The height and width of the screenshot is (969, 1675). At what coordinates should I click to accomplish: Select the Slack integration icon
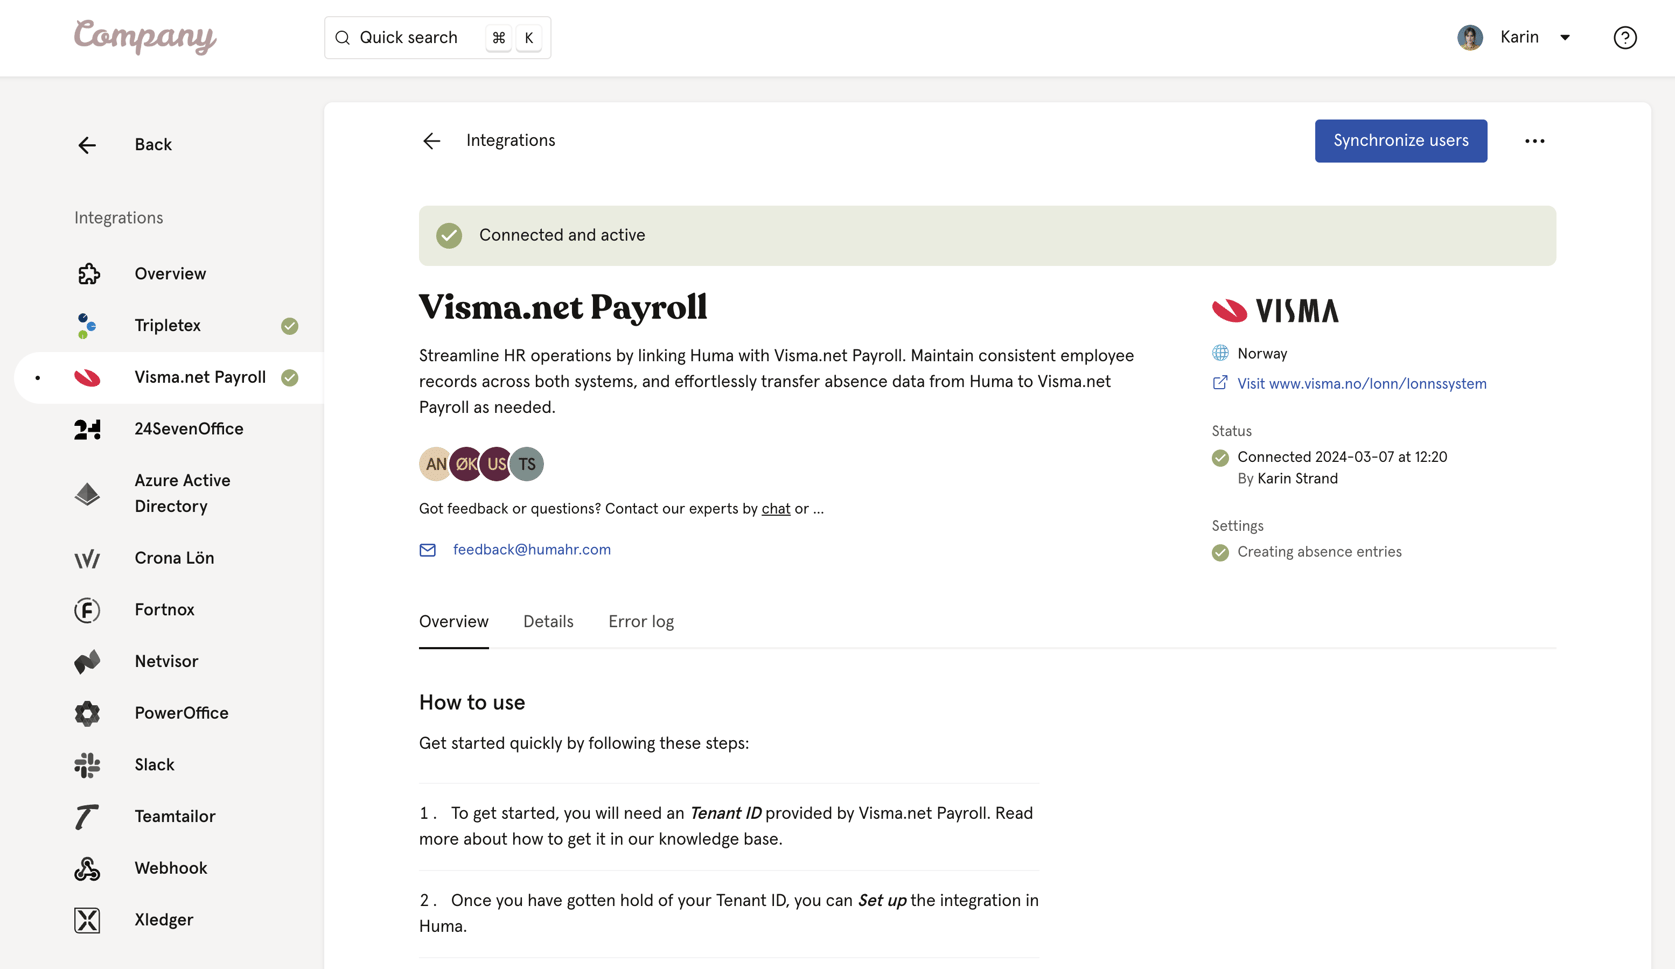87,765
